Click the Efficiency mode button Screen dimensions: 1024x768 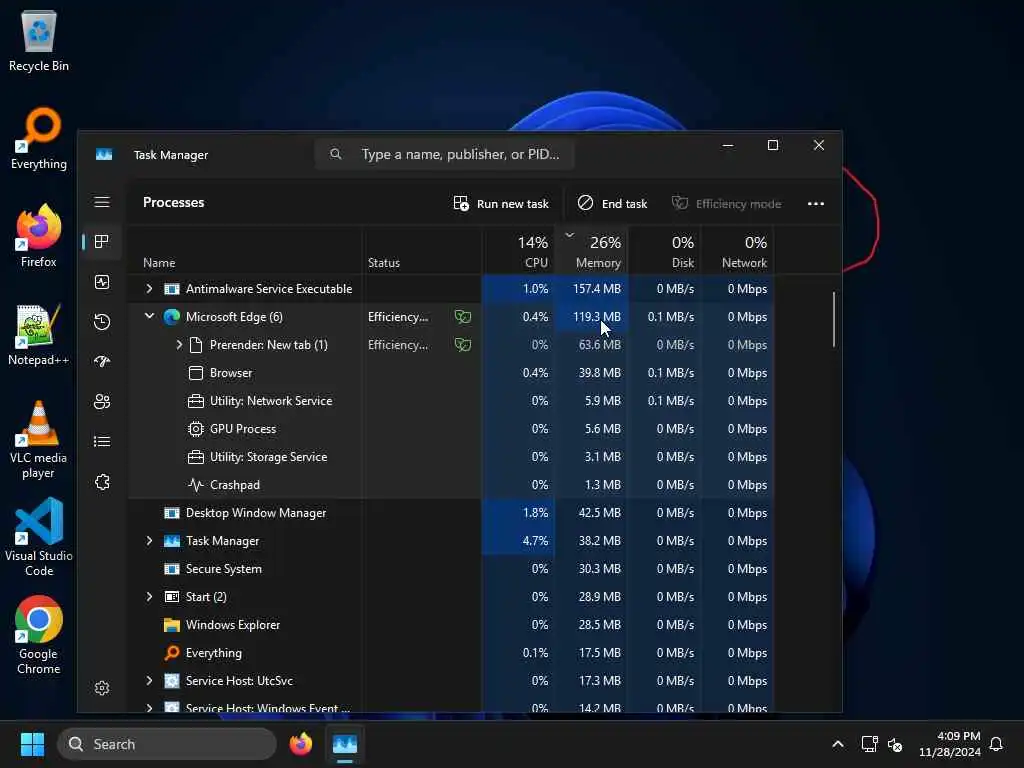726,204
